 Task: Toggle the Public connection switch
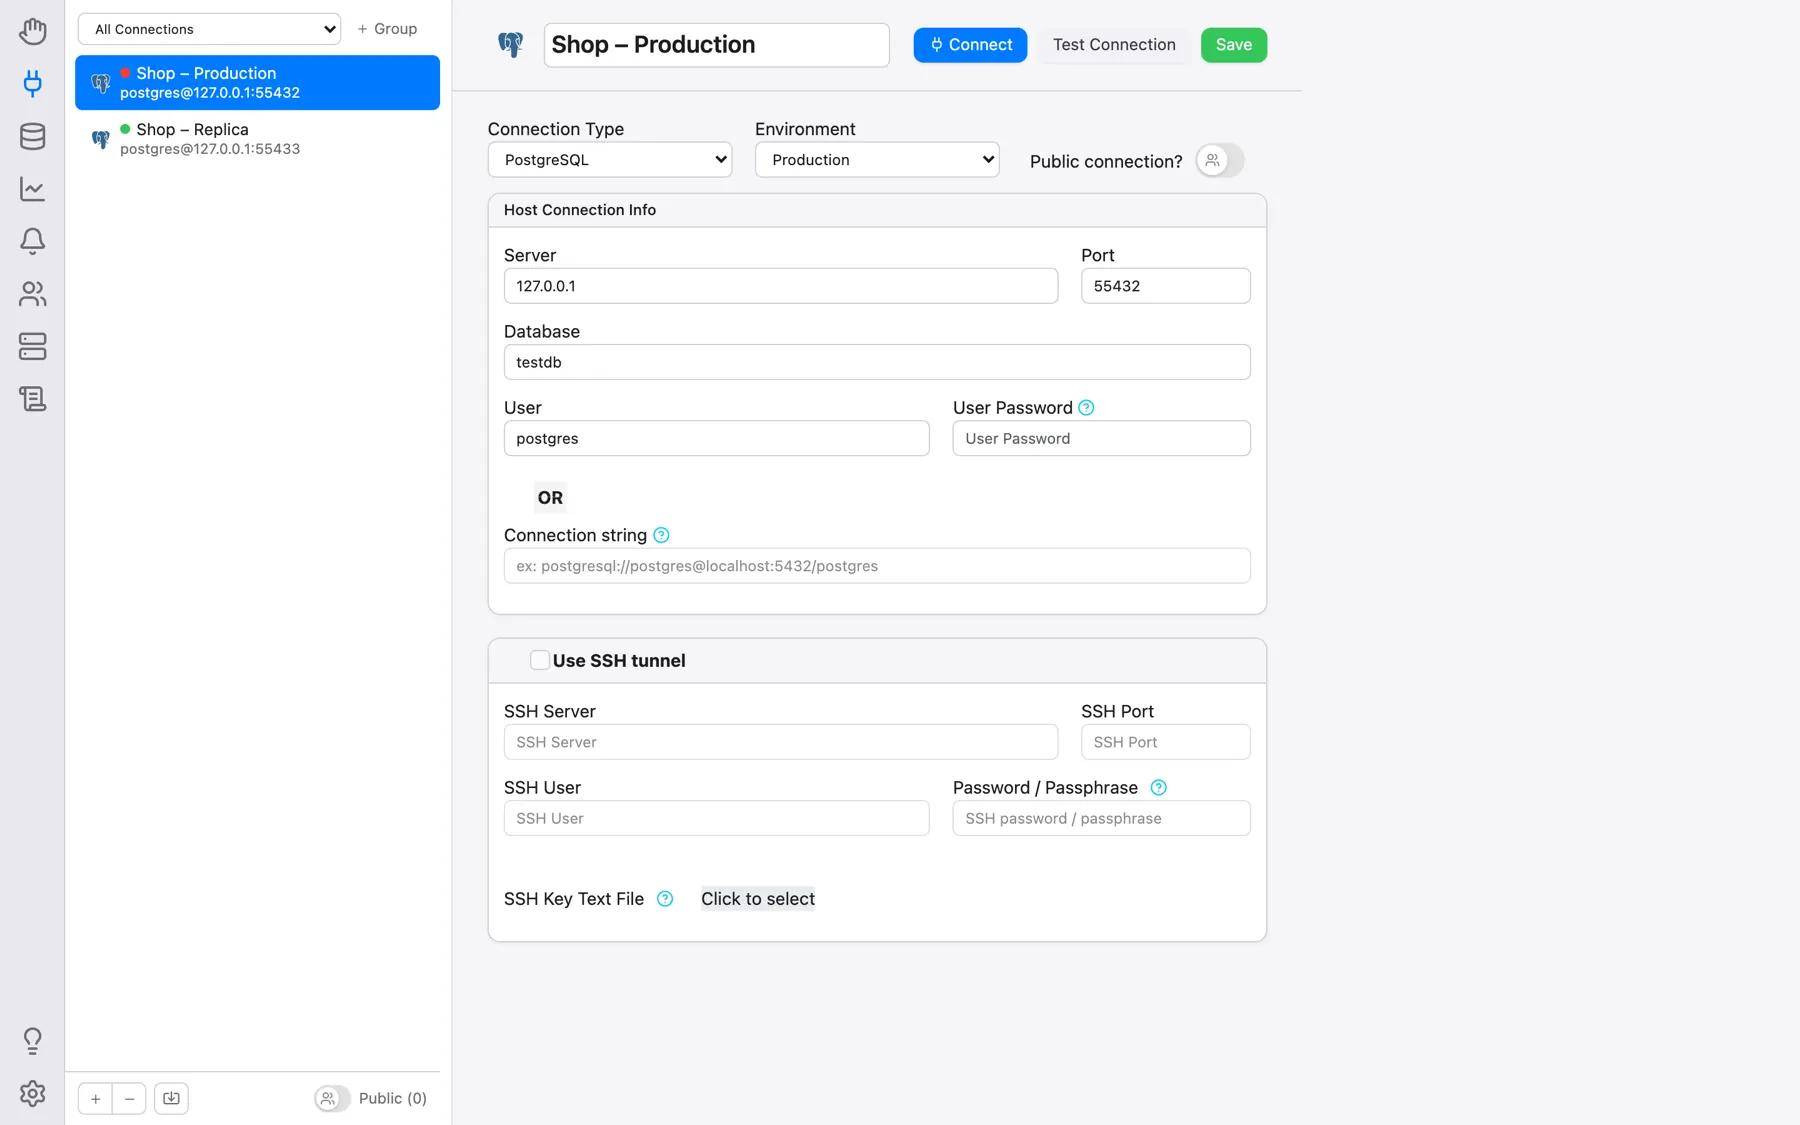pos(1219,160)
